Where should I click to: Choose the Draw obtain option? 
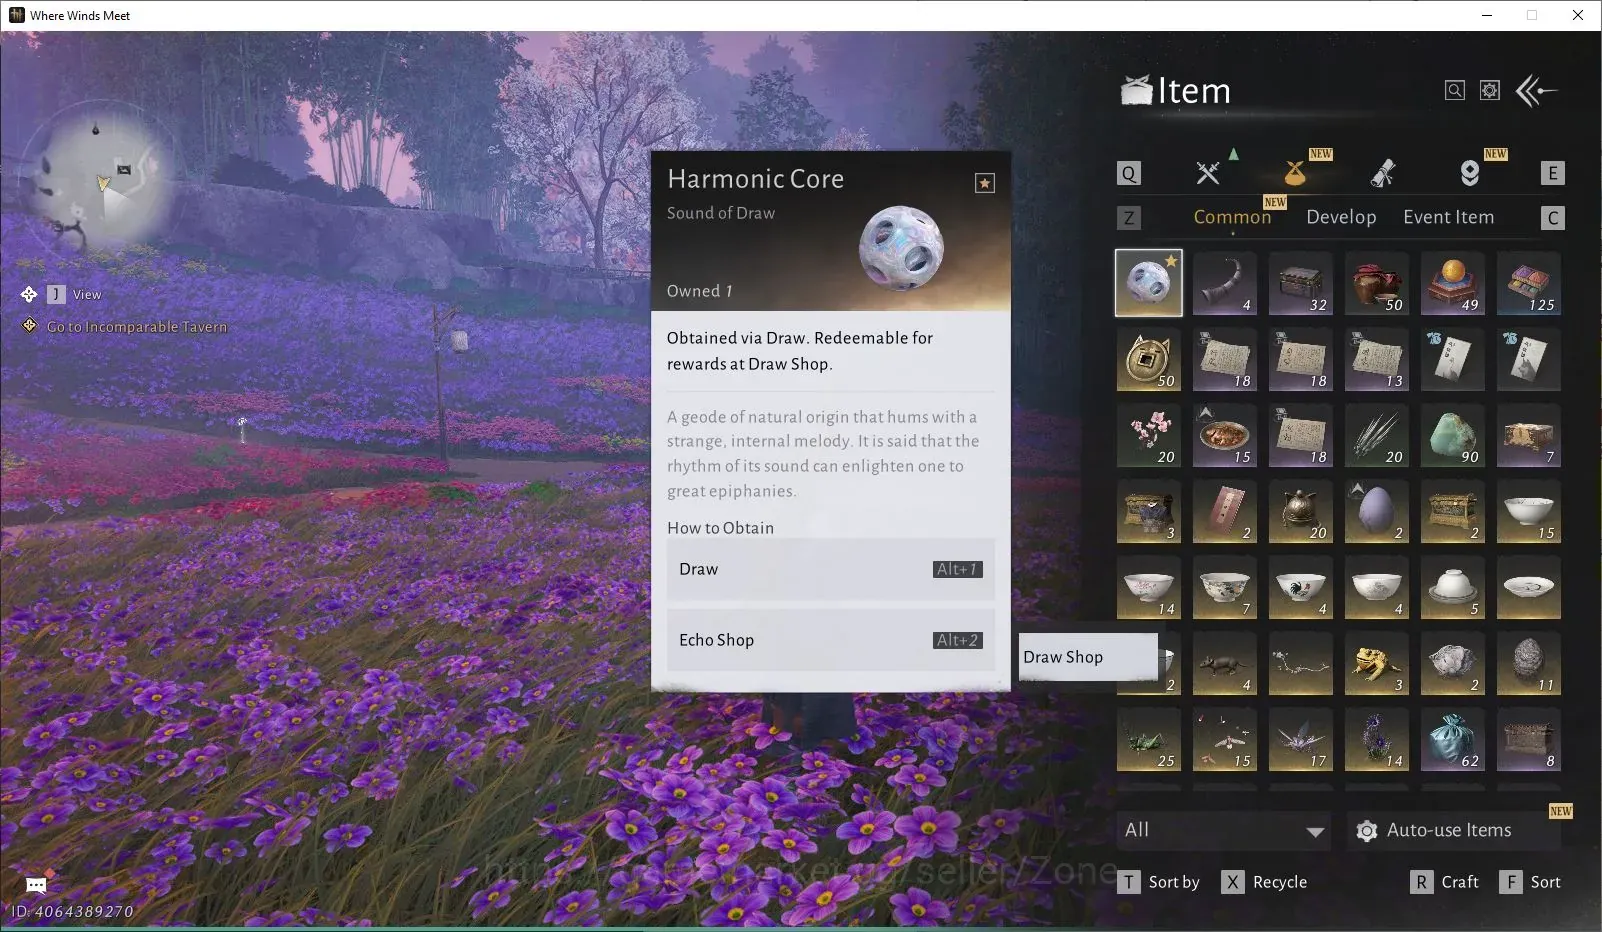click(831, 569)
